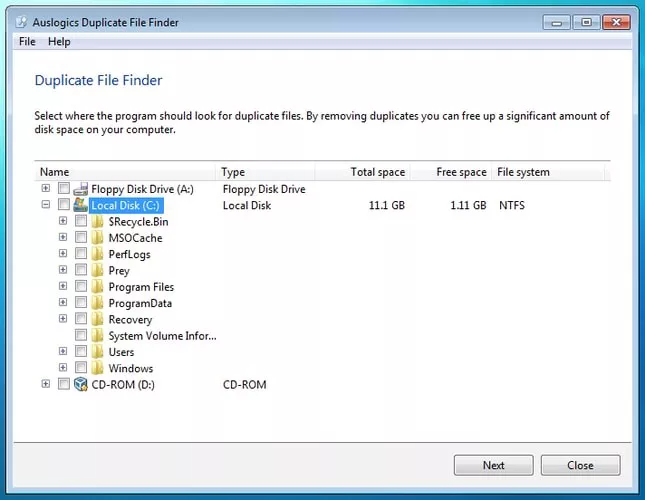Collapse the Local Disk (C:) tree node

point(46,205)
